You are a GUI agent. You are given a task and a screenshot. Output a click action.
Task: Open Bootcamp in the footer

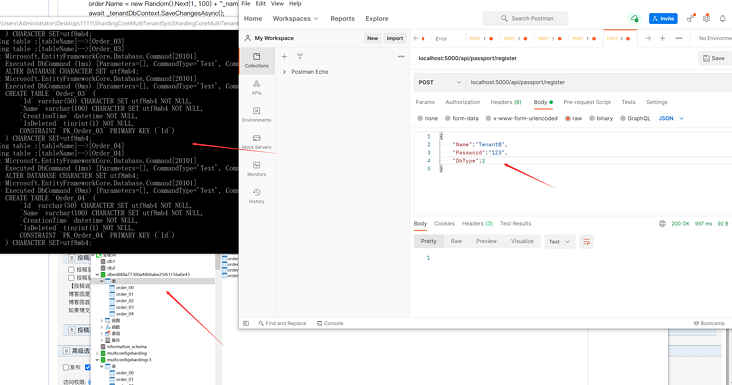tap(709, 323)
